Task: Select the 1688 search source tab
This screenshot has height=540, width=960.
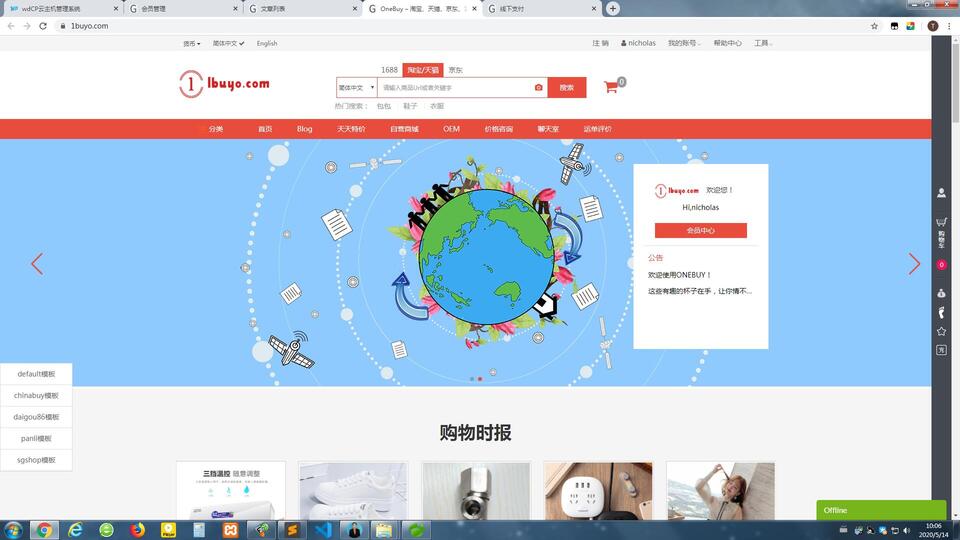Action: coord(389,70)
